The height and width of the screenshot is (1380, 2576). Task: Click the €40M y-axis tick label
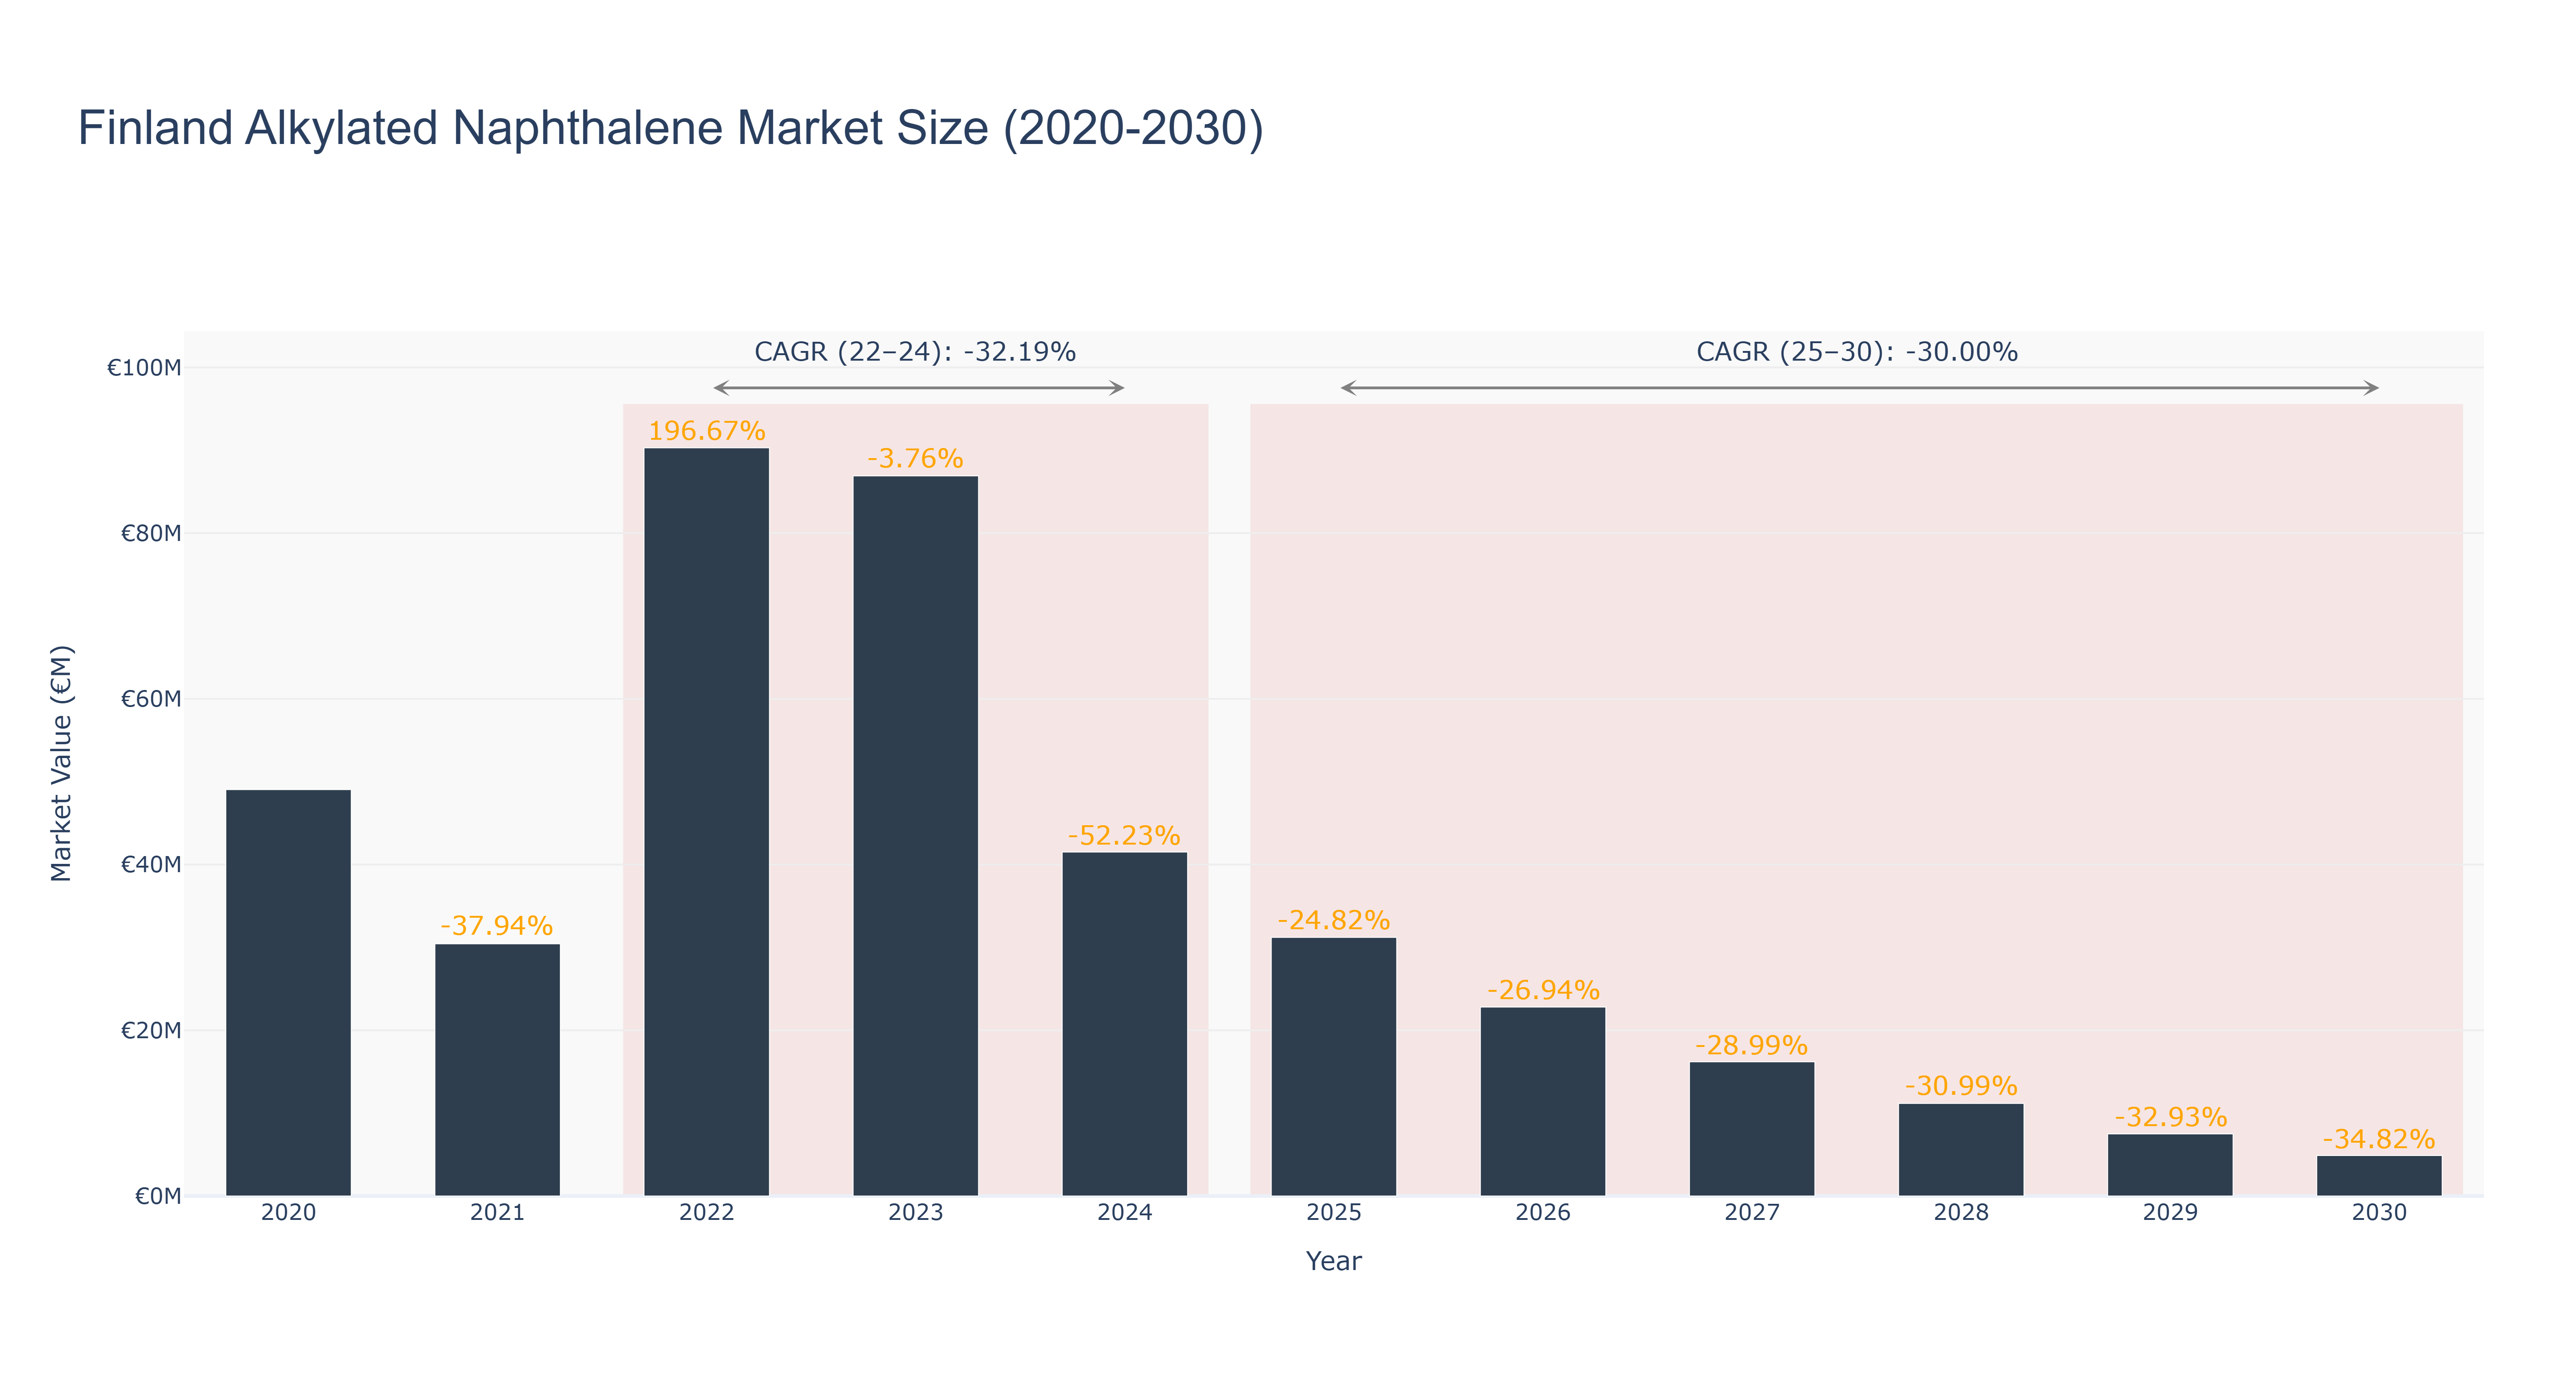click(151, 865)
